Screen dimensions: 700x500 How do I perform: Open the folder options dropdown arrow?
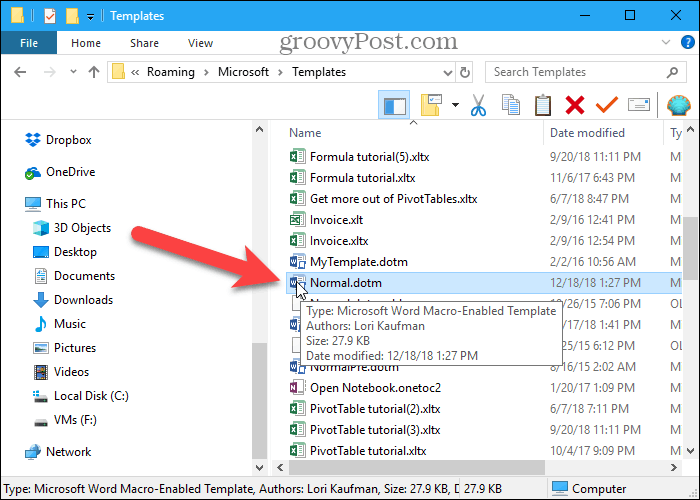pos(455,105)
